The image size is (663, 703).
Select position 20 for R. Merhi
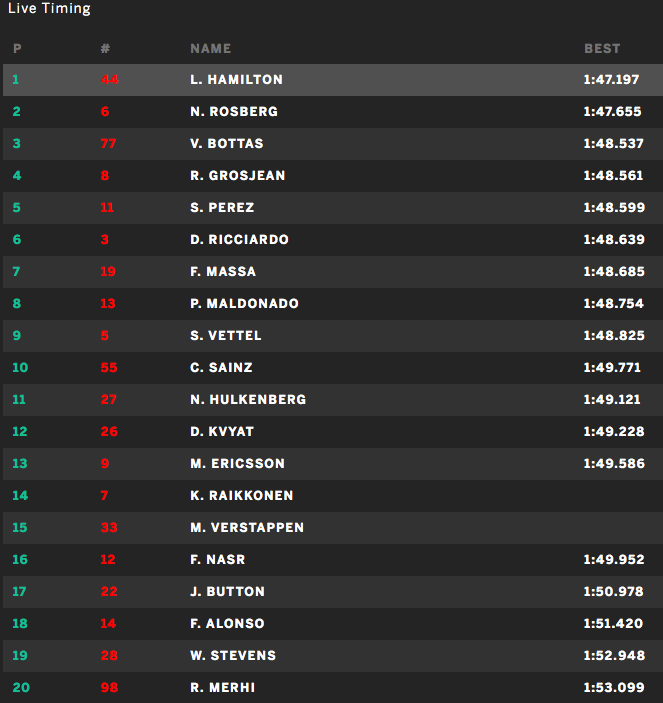point(20,688)
